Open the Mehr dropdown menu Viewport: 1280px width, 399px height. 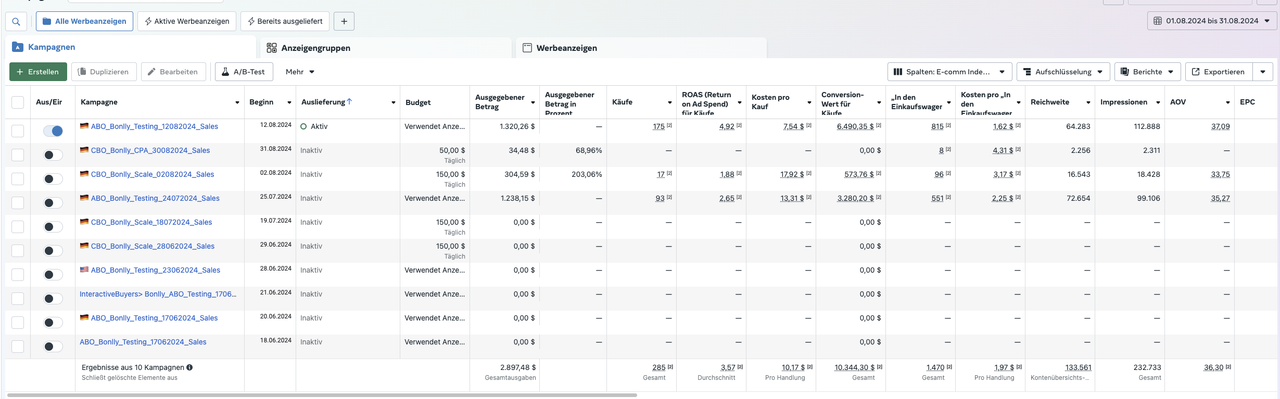pyautogui.click(x=300, y=72)
